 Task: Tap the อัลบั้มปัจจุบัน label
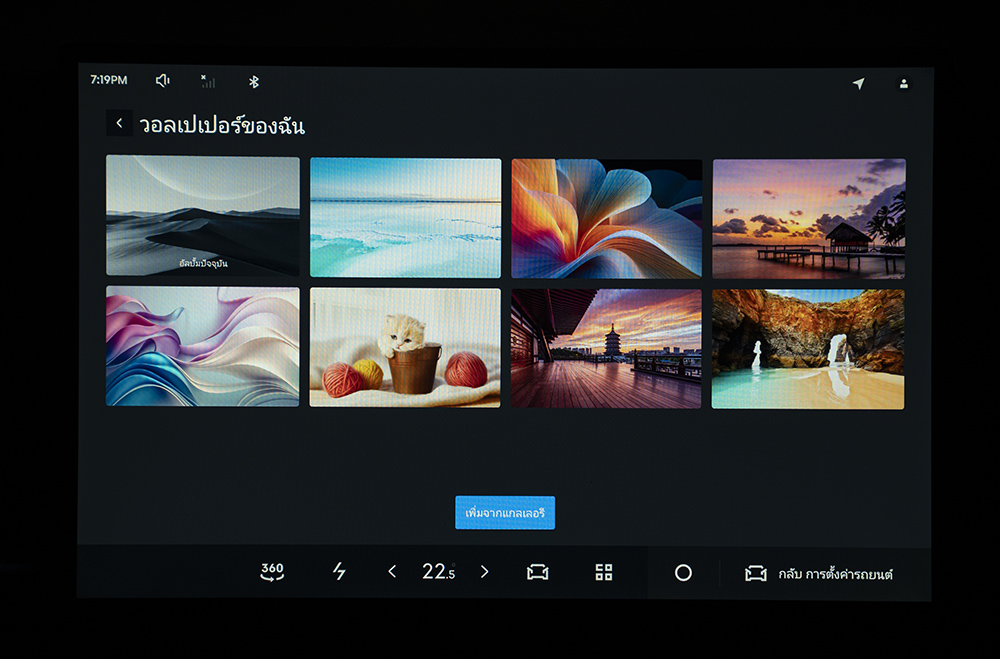[203, 263]
